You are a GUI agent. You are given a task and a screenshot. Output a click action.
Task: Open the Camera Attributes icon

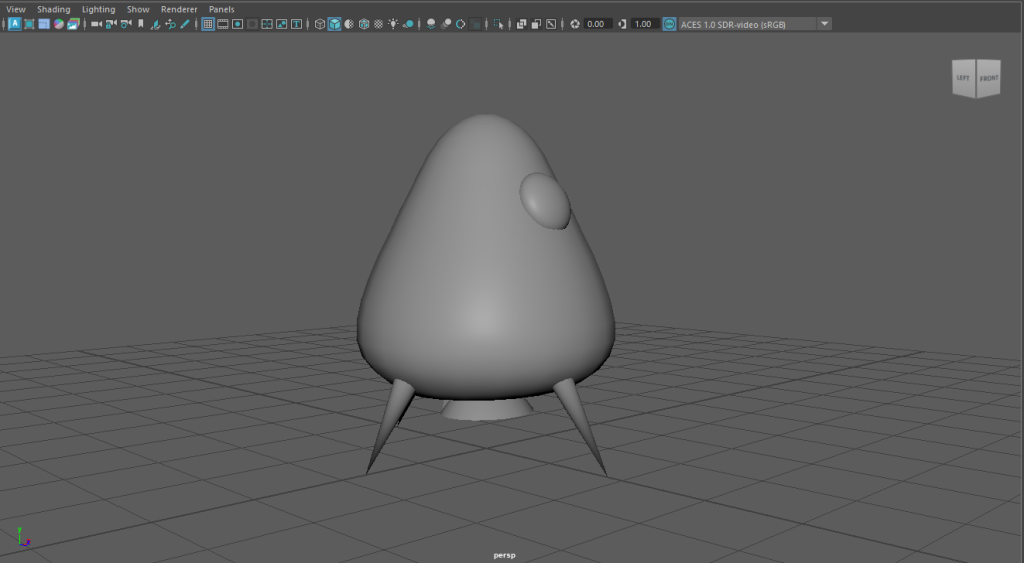tap(125, 23)
